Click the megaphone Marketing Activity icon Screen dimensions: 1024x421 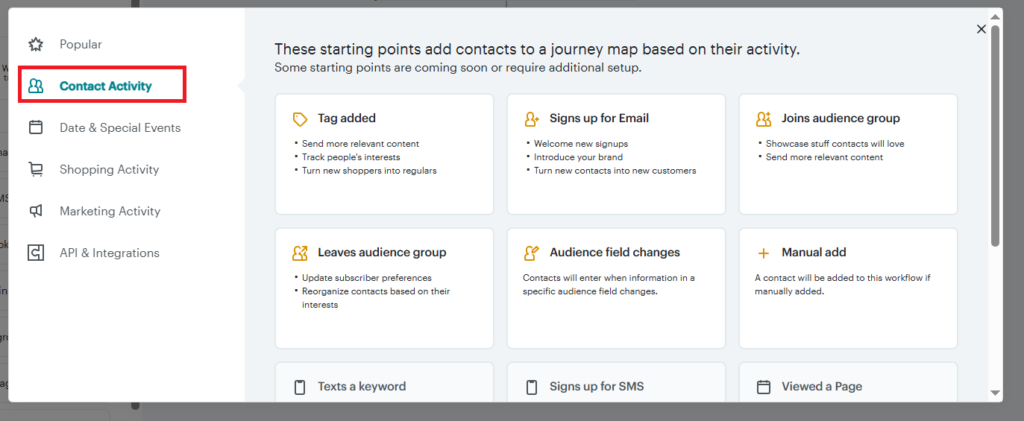(36, 212)
